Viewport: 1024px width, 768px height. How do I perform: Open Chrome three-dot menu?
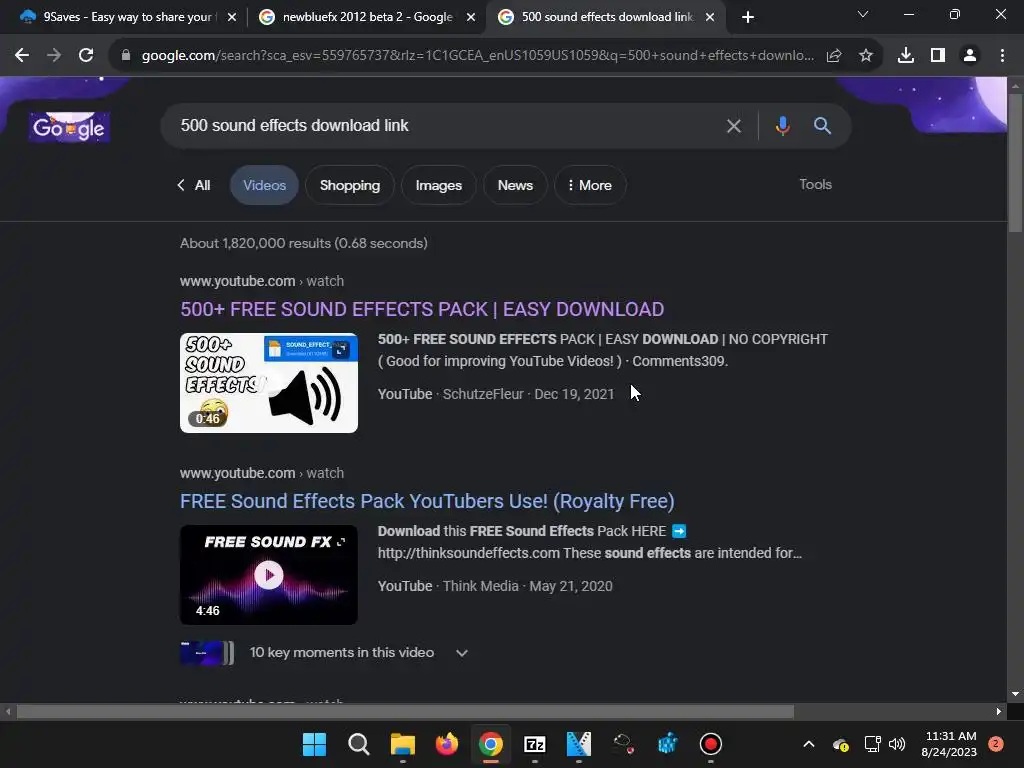click(1002, 56)
